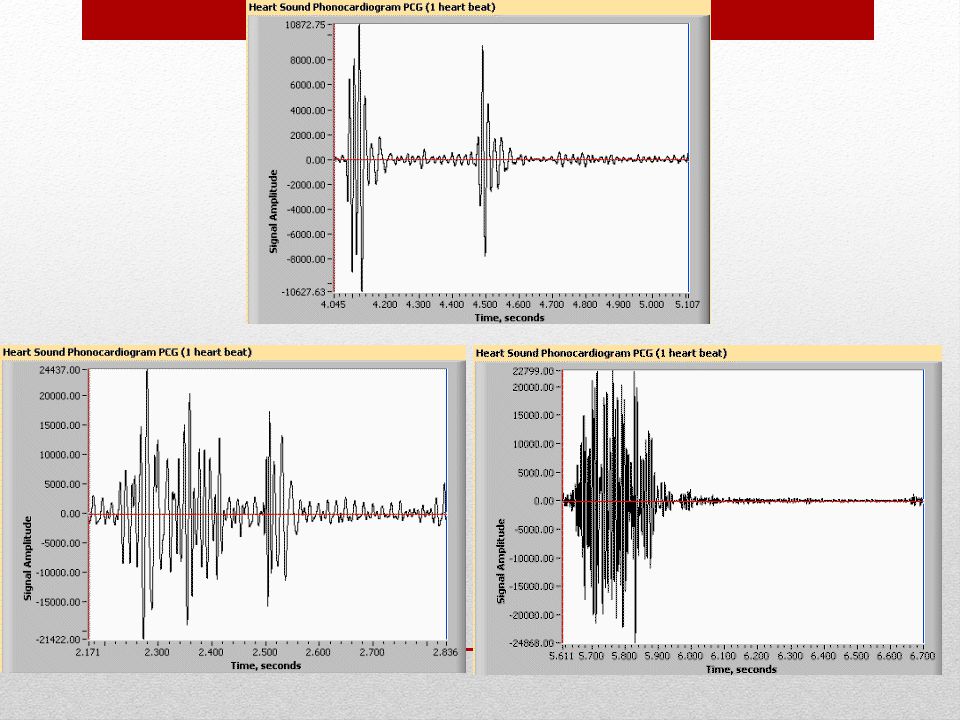The image size is (960, 720).
Task: Click the 8000.00 y-axis label
Action: pyautogui.click(x=307, y=60)
